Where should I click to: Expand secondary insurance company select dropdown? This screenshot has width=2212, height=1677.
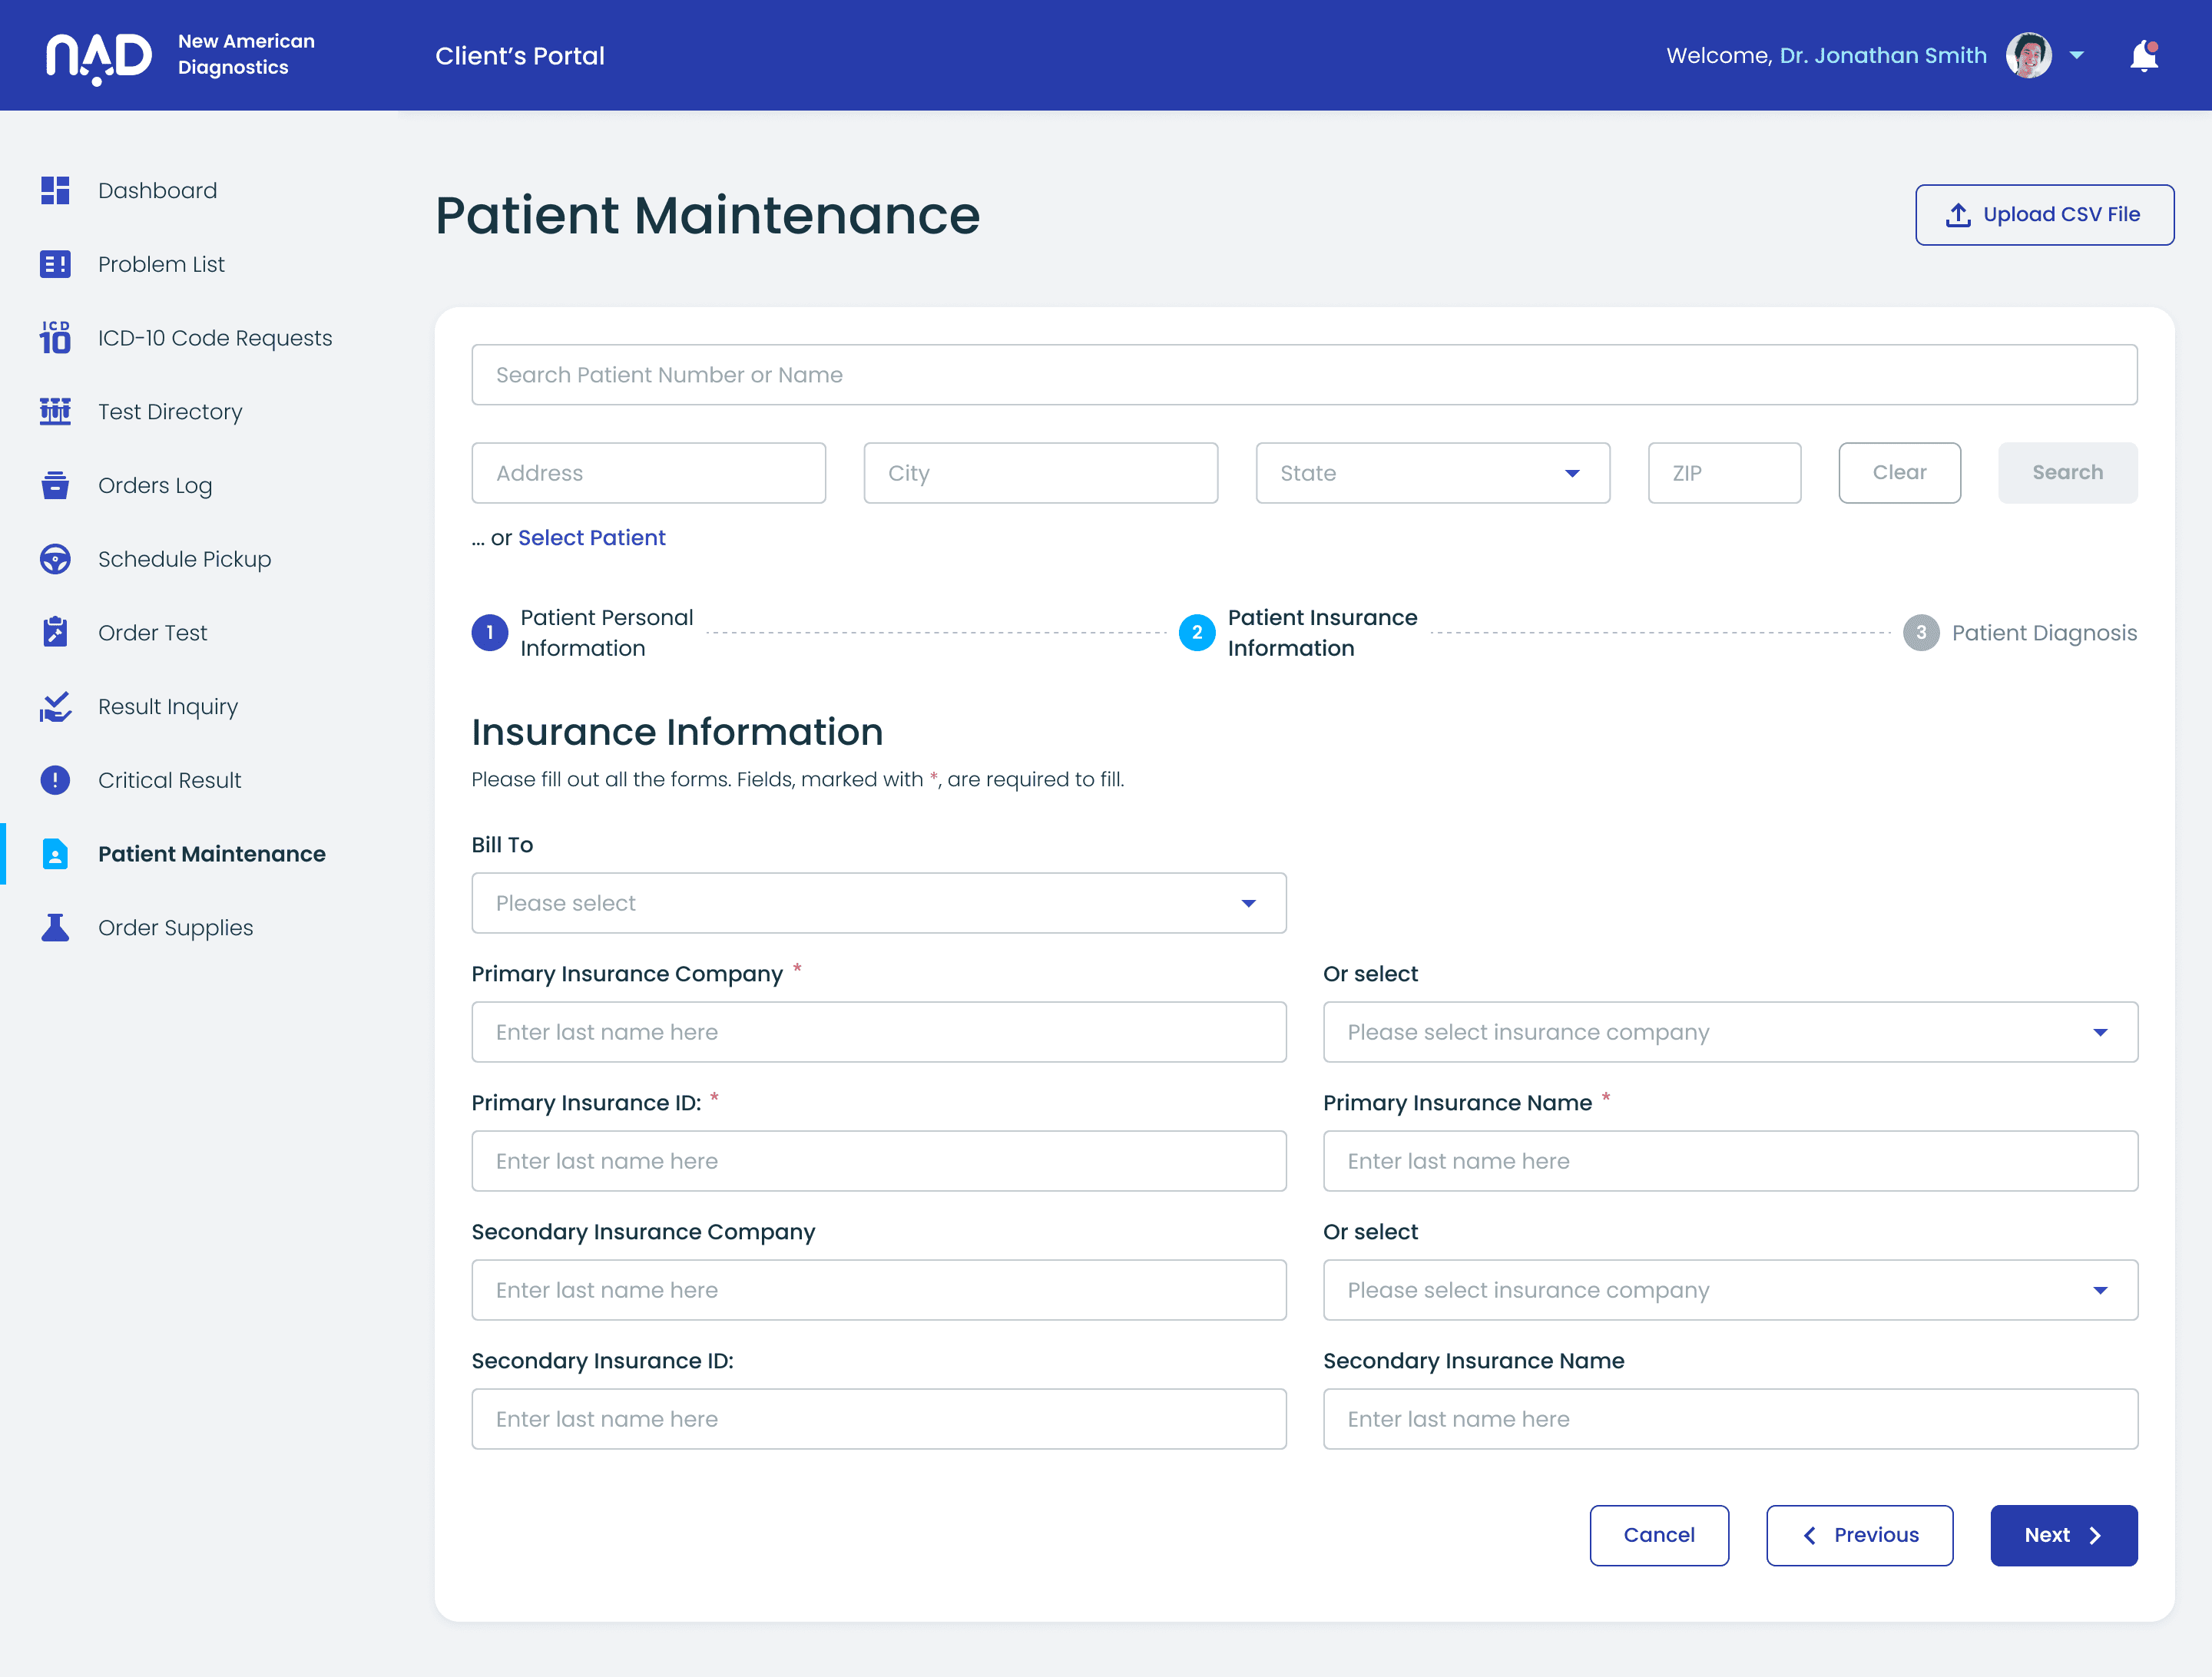click(x=1730, y=1290)
